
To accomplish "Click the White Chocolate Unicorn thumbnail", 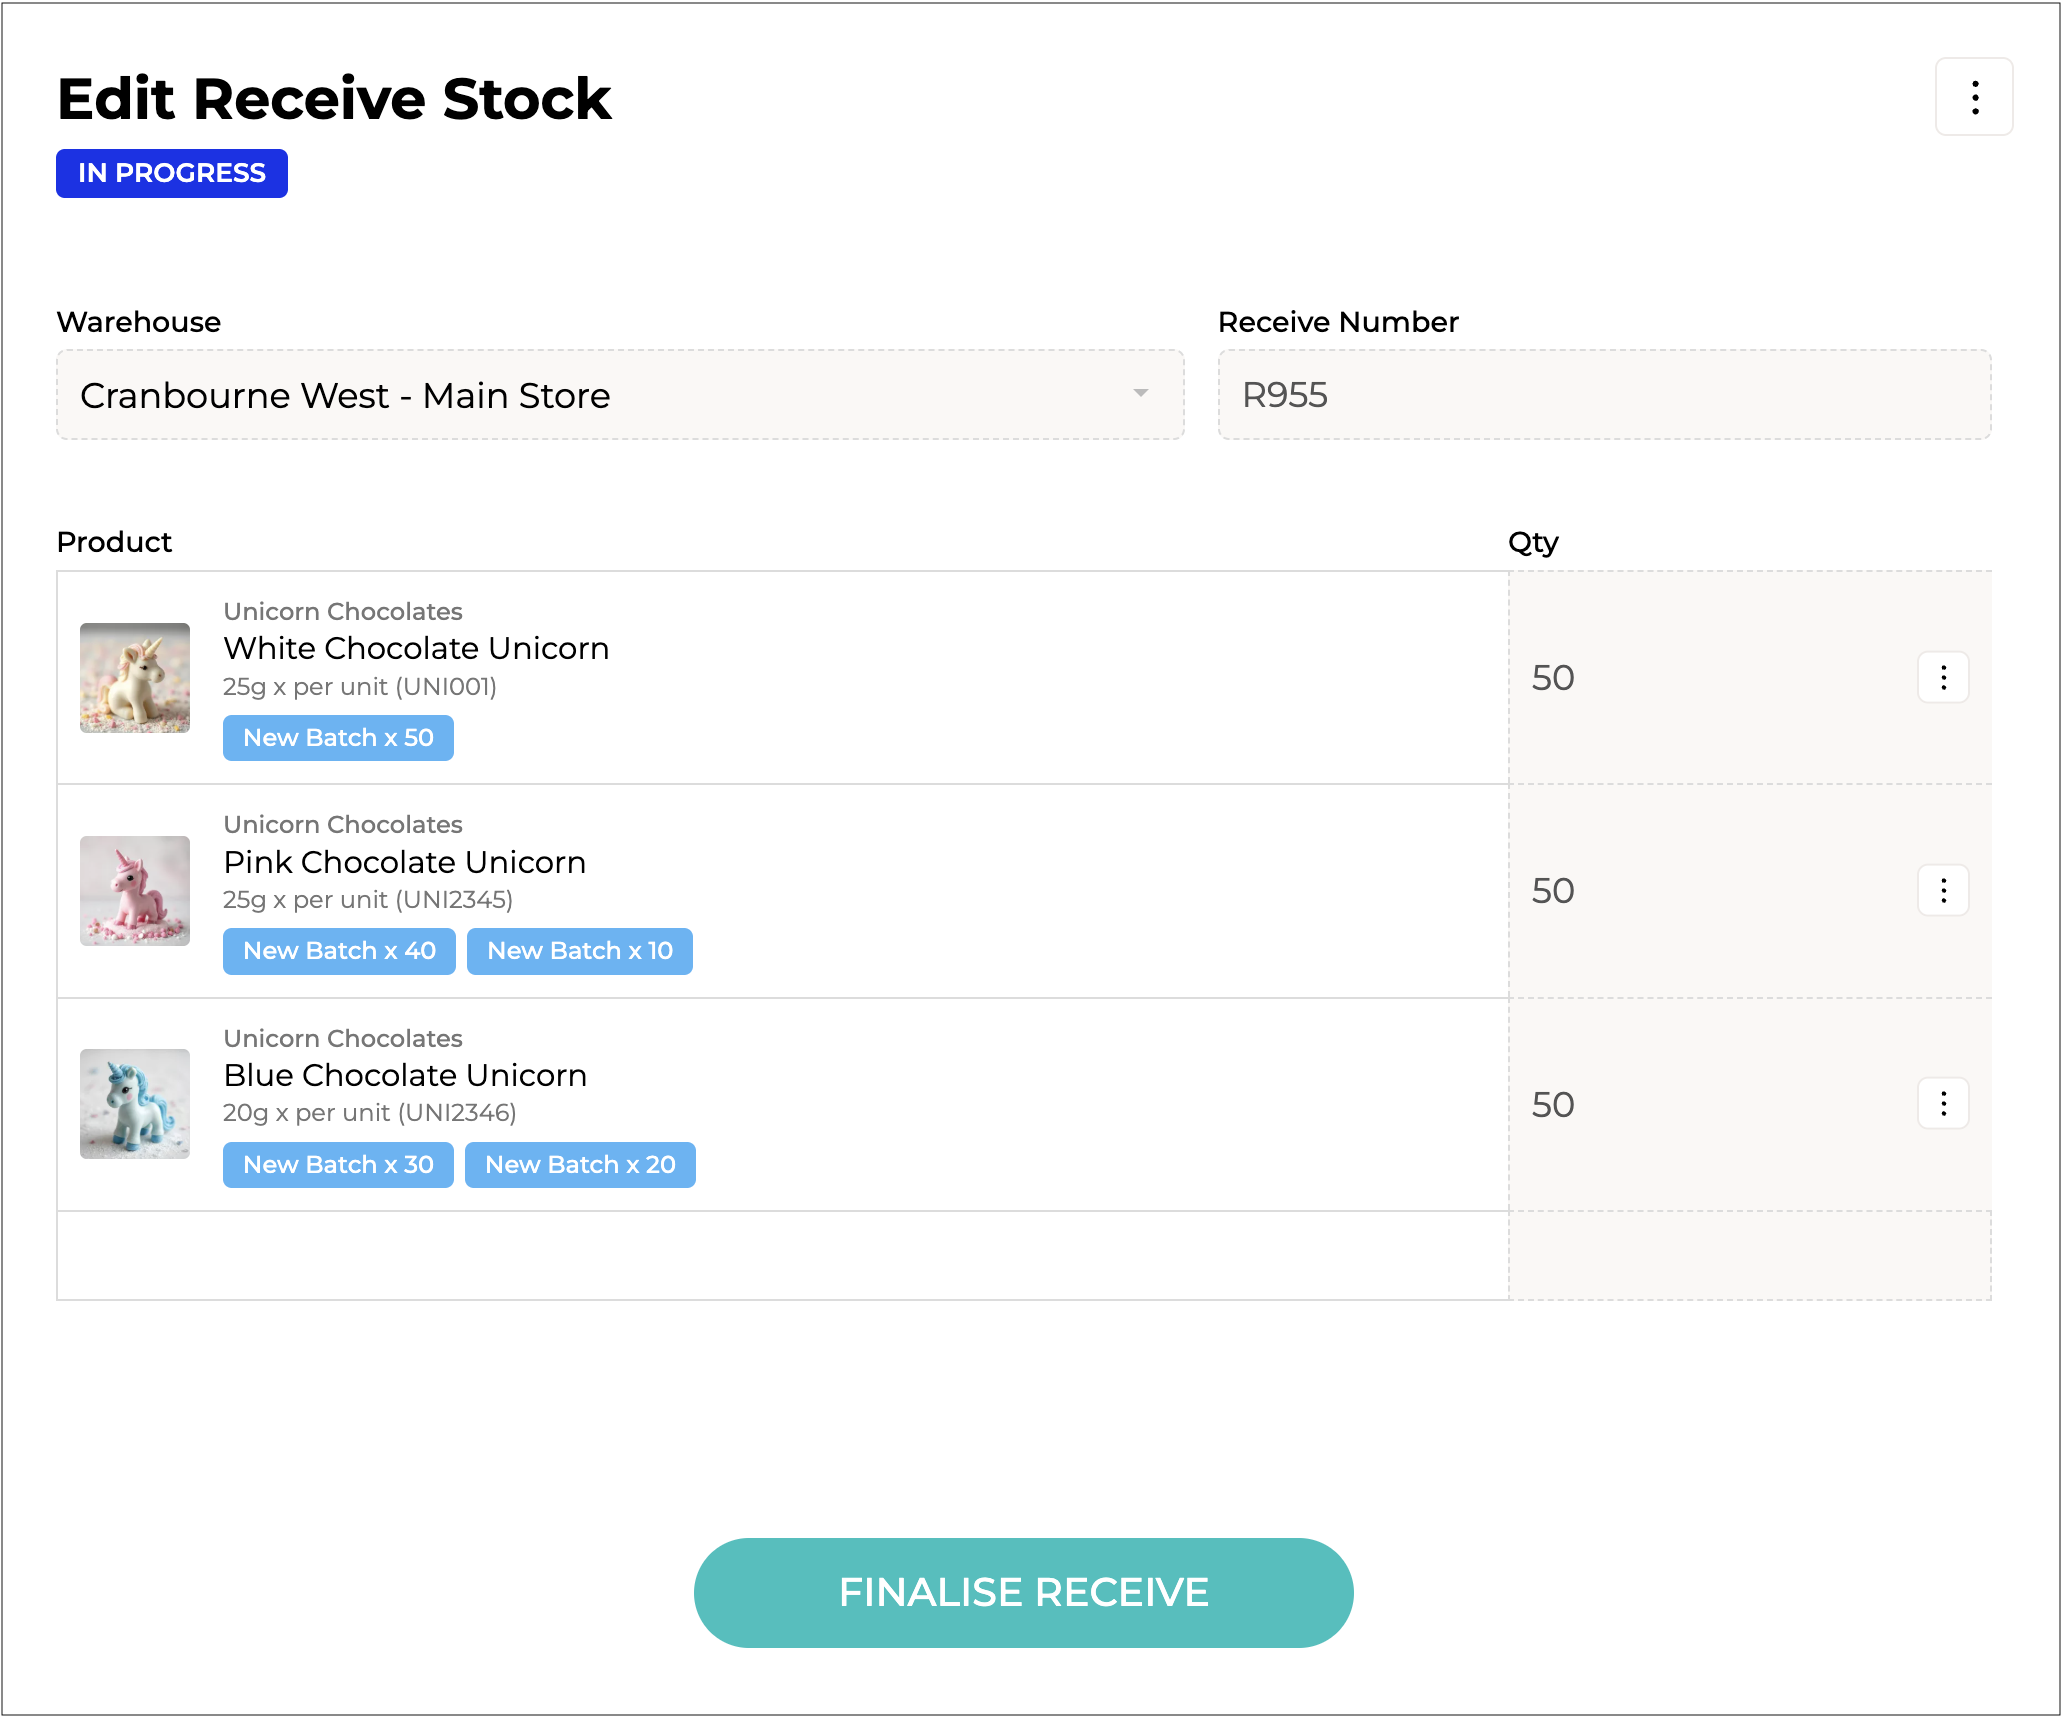I will pos(135,678).
